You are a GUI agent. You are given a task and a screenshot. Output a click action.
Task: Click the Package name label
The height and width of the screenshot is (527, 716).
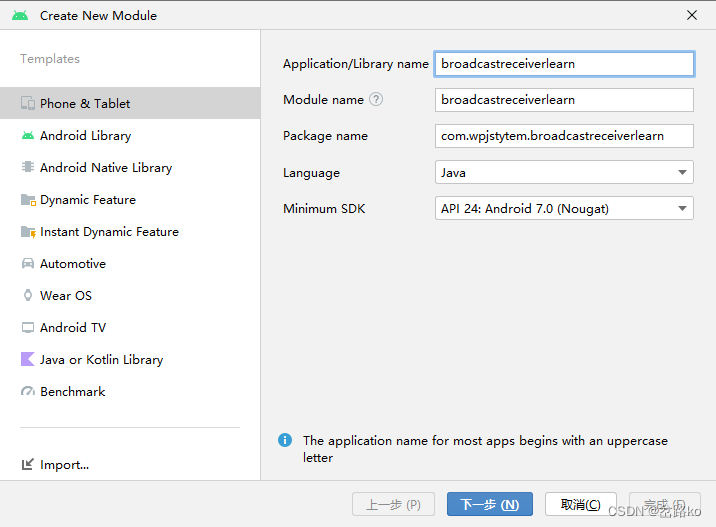(325, 136)
